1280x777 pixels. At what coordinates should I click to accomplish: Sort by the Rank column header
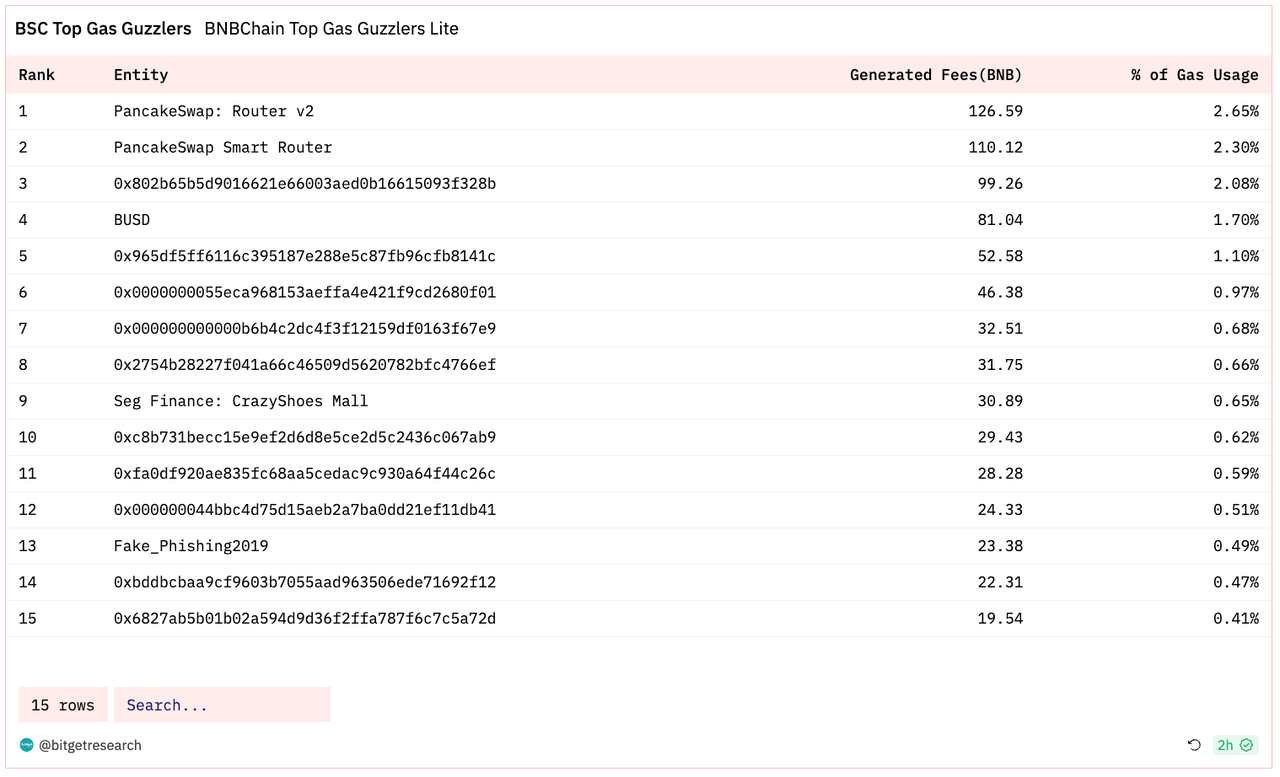pyautogui.click(x=37, y=75)
